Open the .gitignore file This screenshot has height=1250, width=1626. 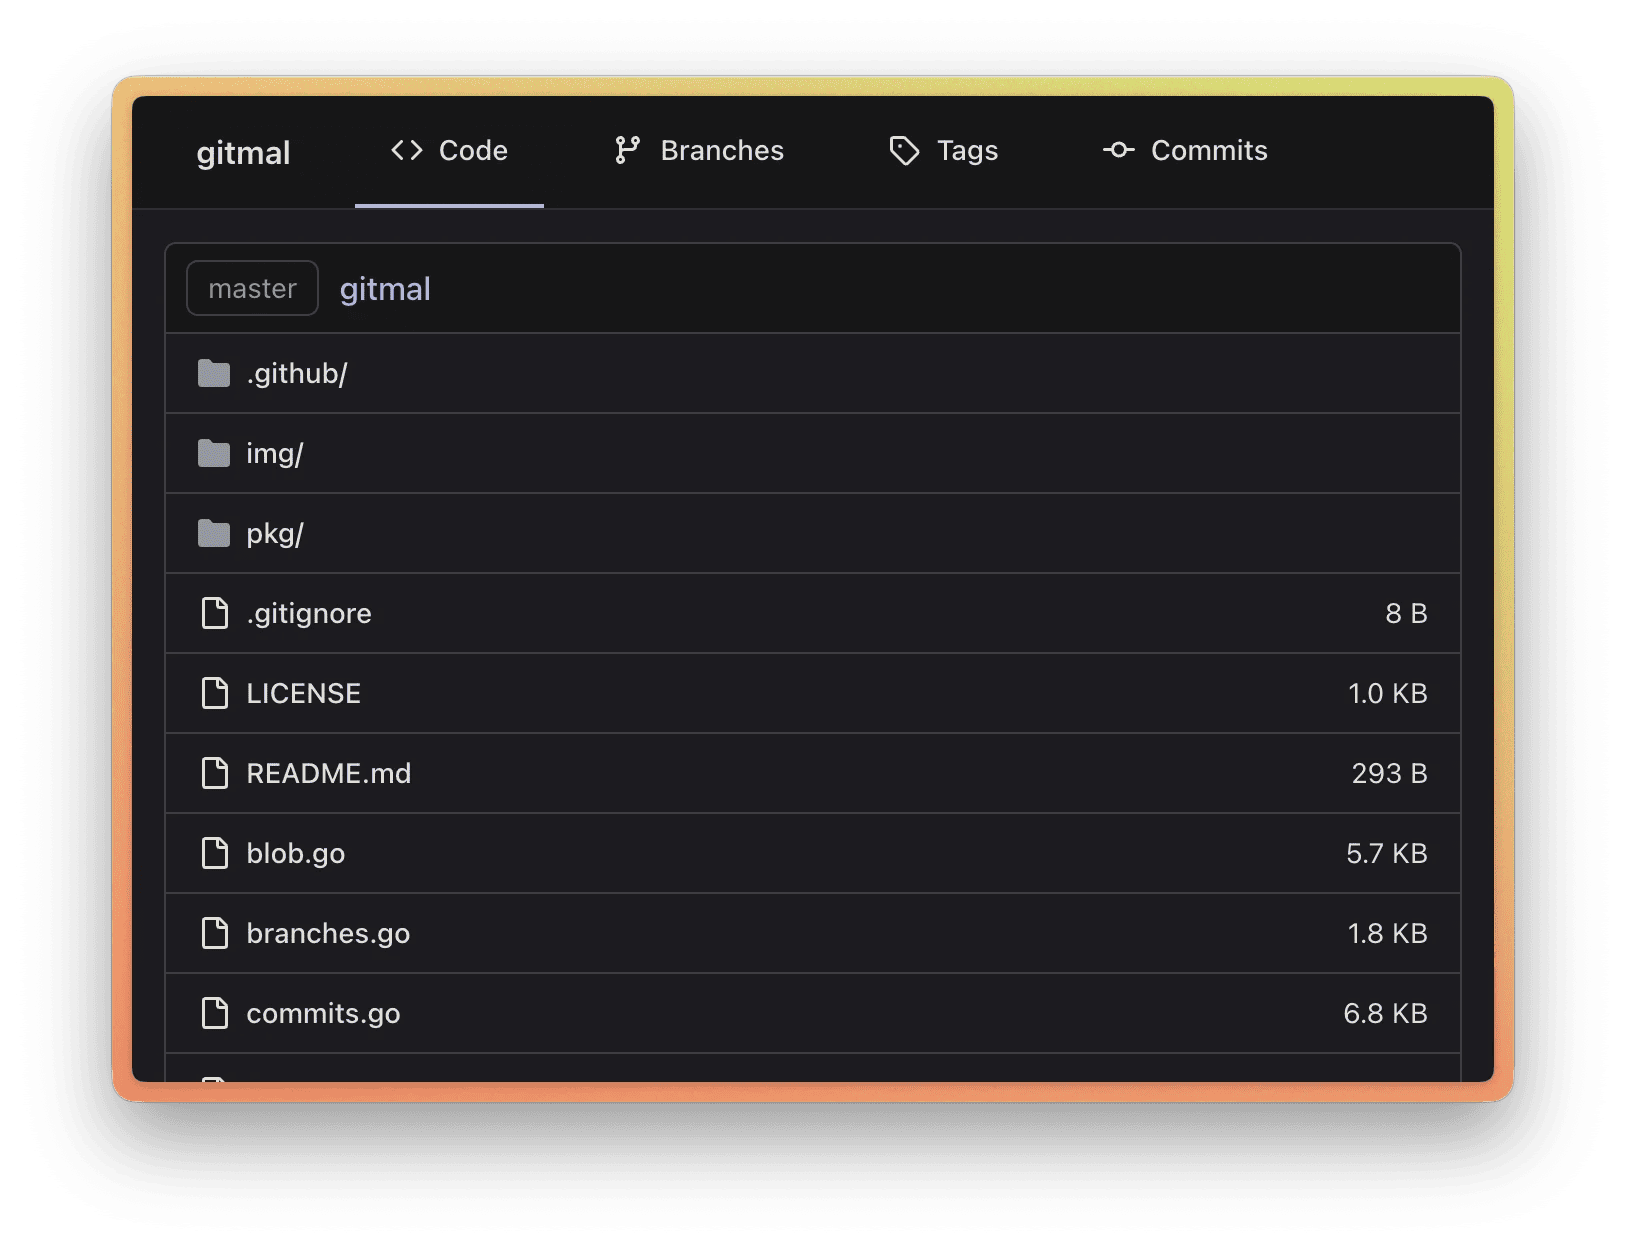pos(309,614)
